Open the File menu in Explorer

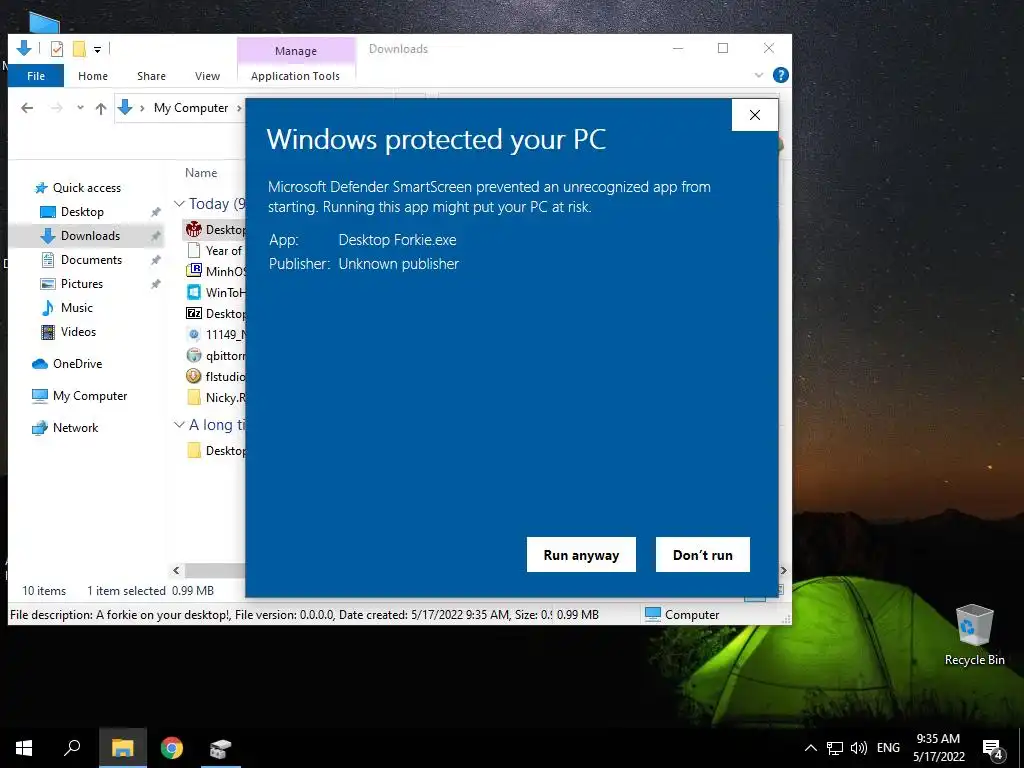[x=36, y=76]
